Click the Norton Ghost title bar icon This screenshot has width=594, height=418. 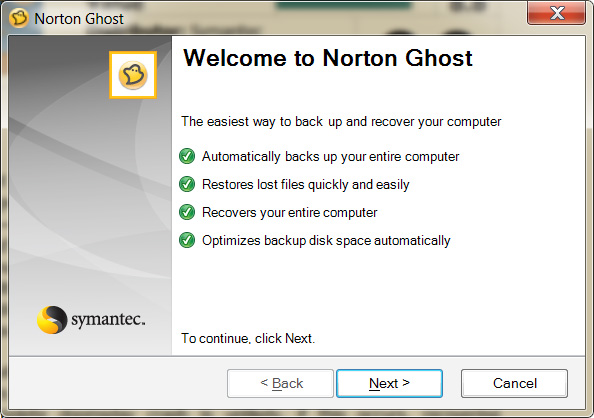[19, 18]
